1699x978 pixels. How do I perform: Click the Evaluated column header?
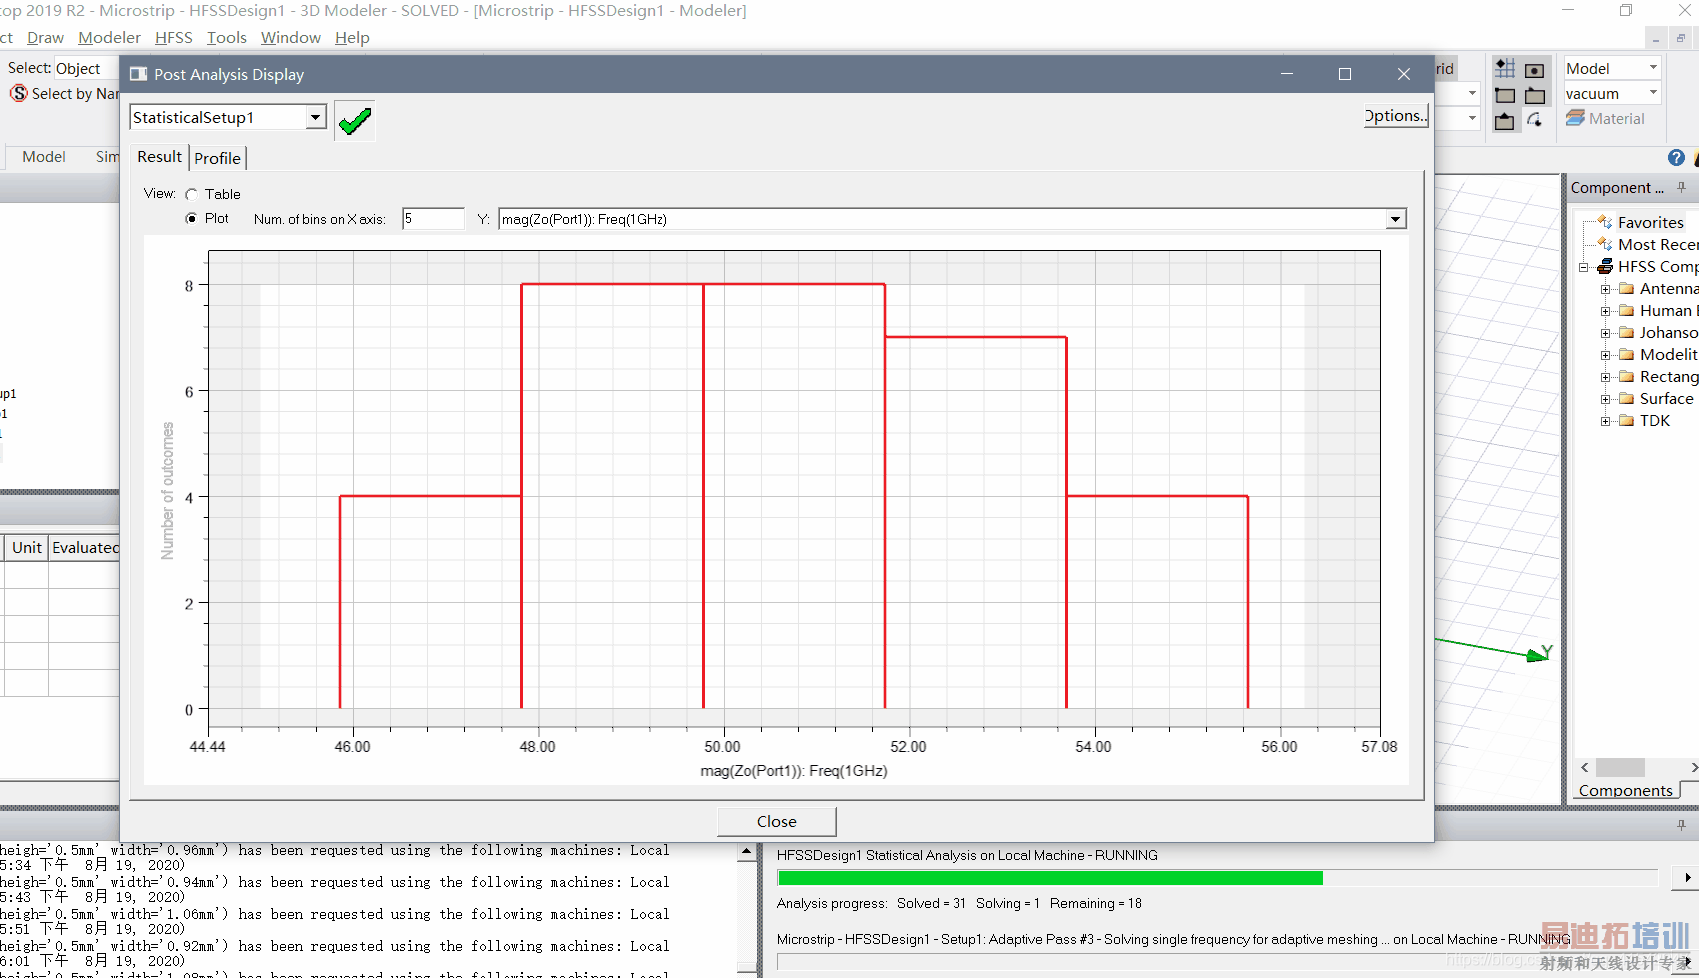coord(85,547)
